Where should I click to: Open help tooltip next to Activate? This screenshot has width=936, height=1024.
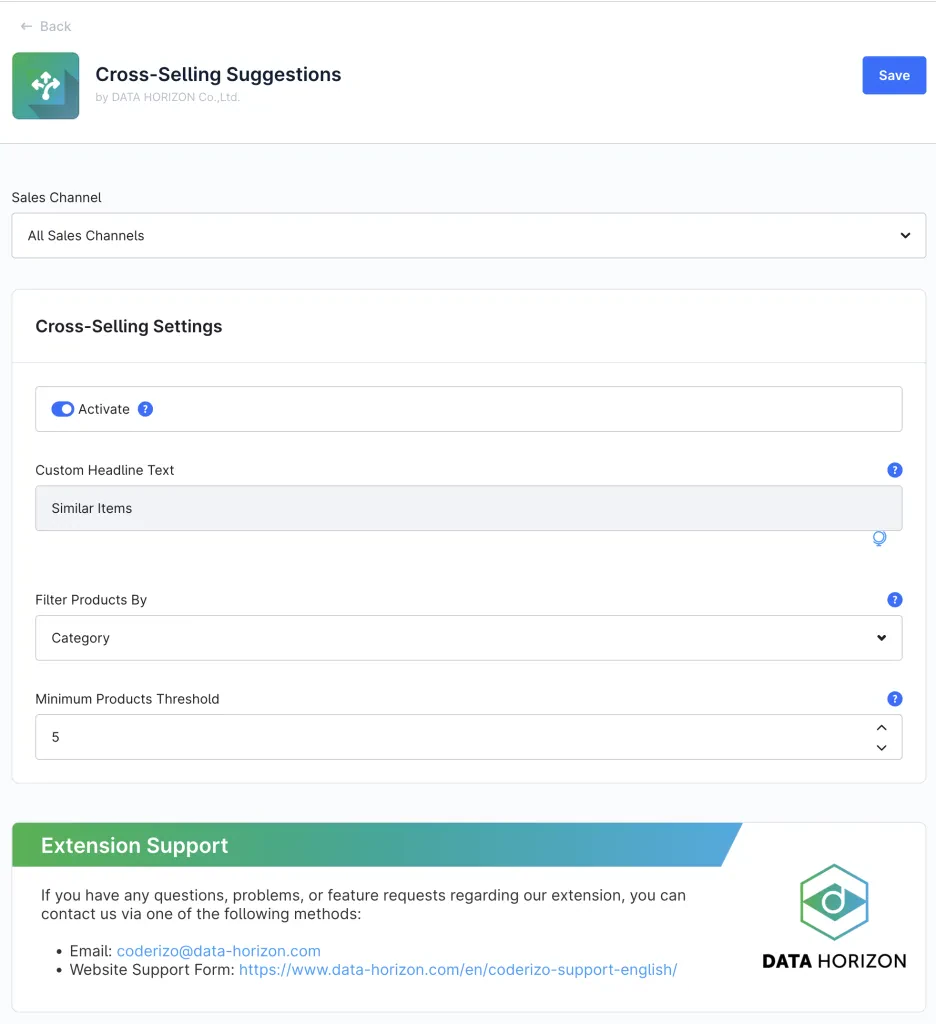[145, 409]
